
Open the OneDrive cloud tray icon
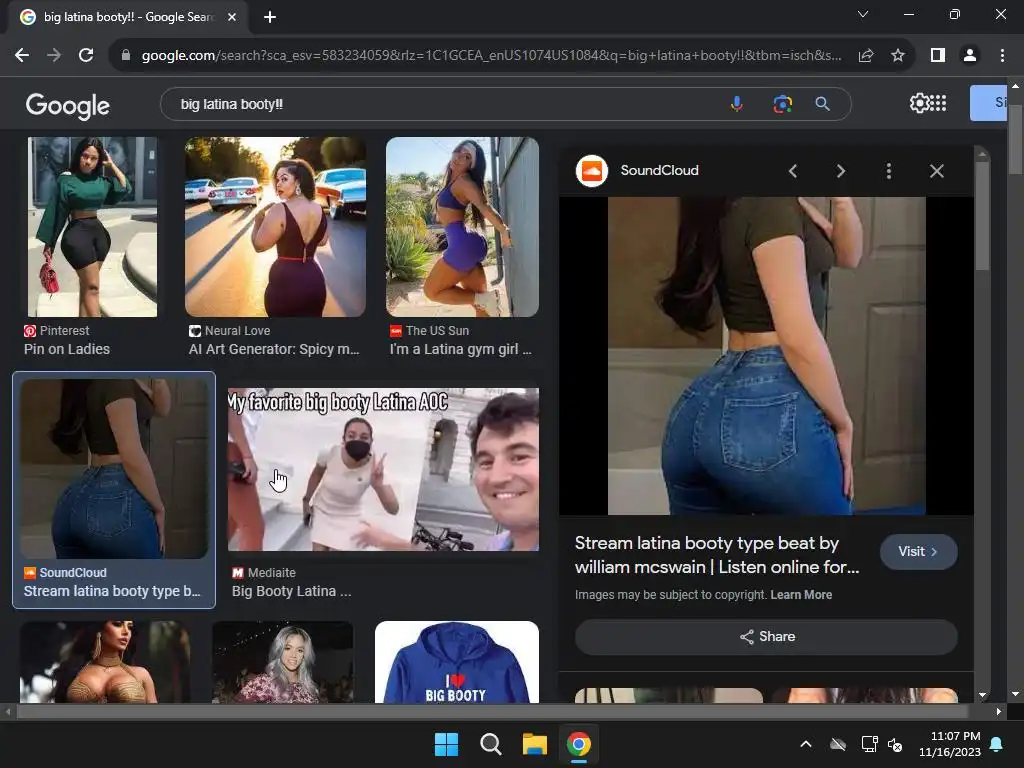838,744
